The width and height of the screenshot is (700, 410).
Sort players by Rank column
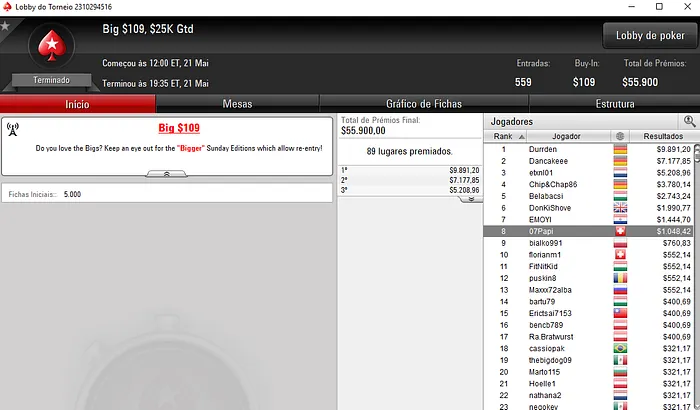pyautogui.click(x=505, y=136)
